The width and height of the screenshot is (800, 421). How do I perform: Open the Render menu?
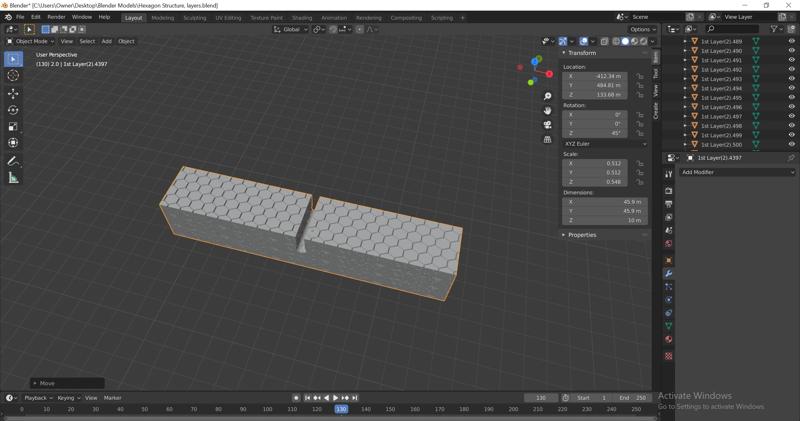[x=56, y=17]
